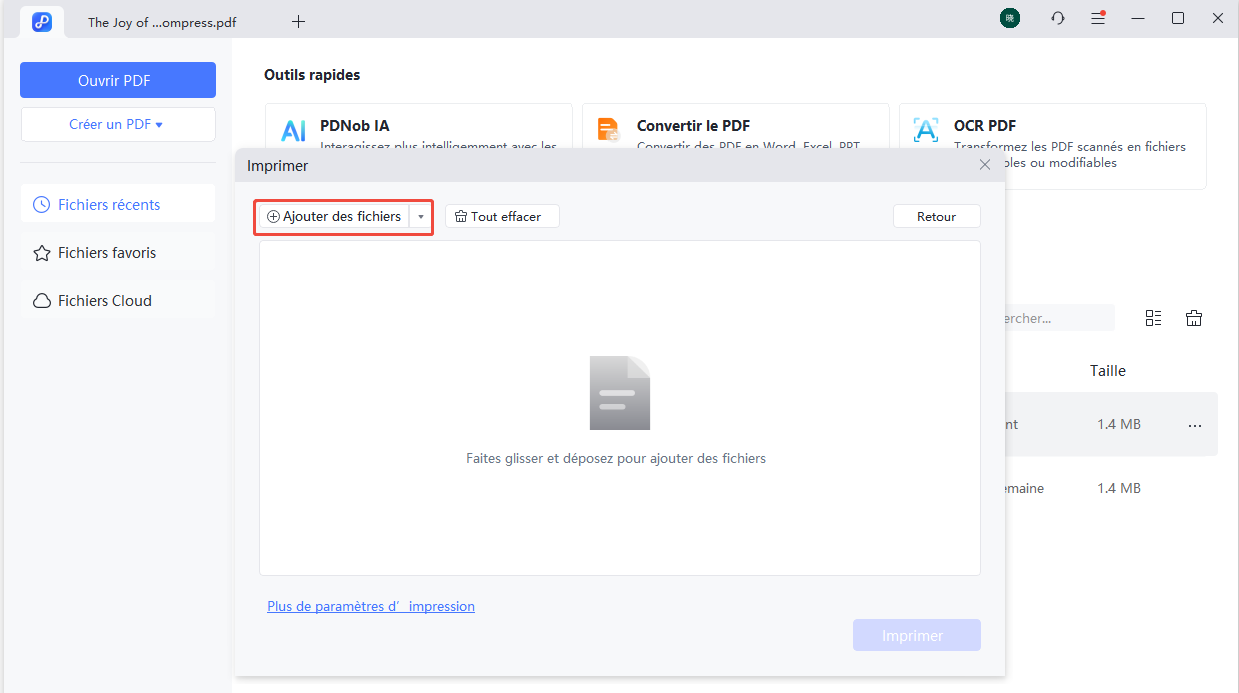Switch the file list view layout icon

pyautogui.click(x=1153, y=317)
